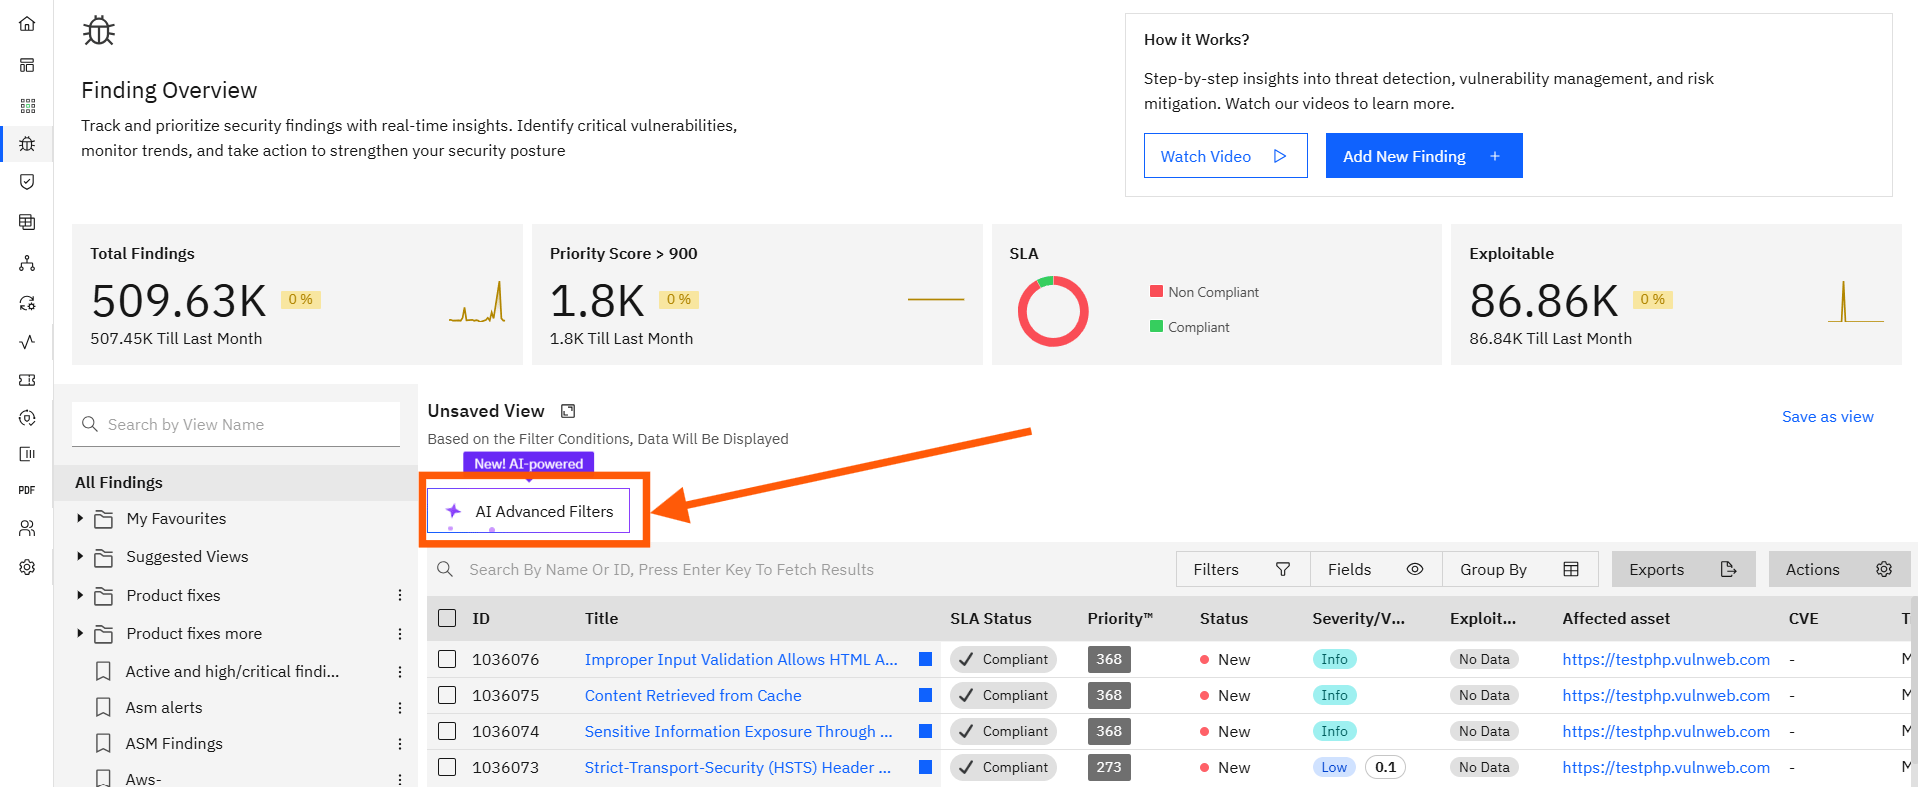Screen dimensions: 1918x787
Task: Select the bug findings icon in sidebar
Action: pos(27,144)
